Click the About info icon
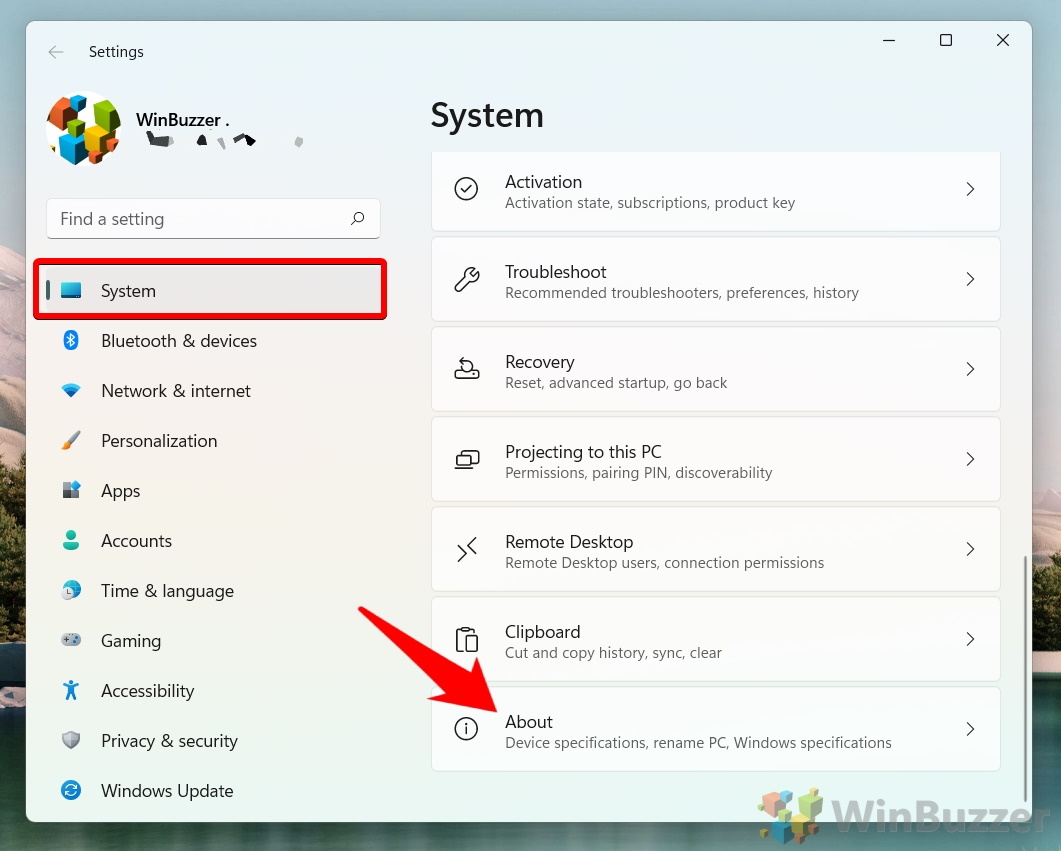This screenshot has width=1061, height=851. click(466, 729)
